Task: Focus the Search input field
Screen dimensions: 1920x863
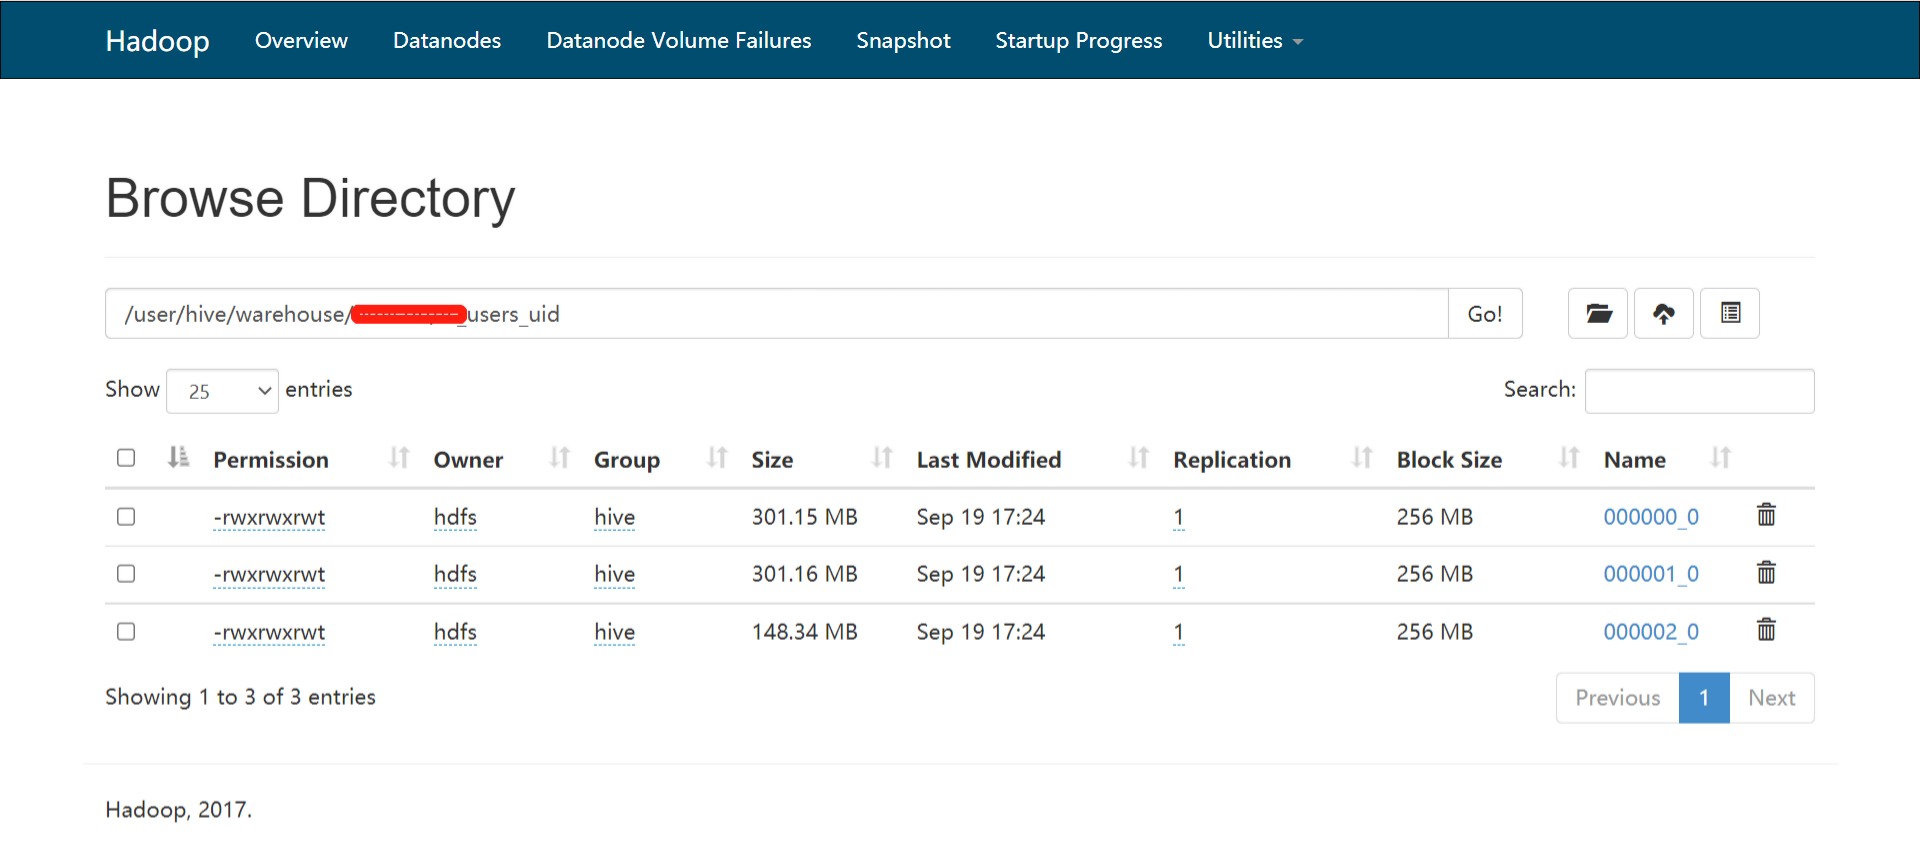Action: (x=1699, y=391)
